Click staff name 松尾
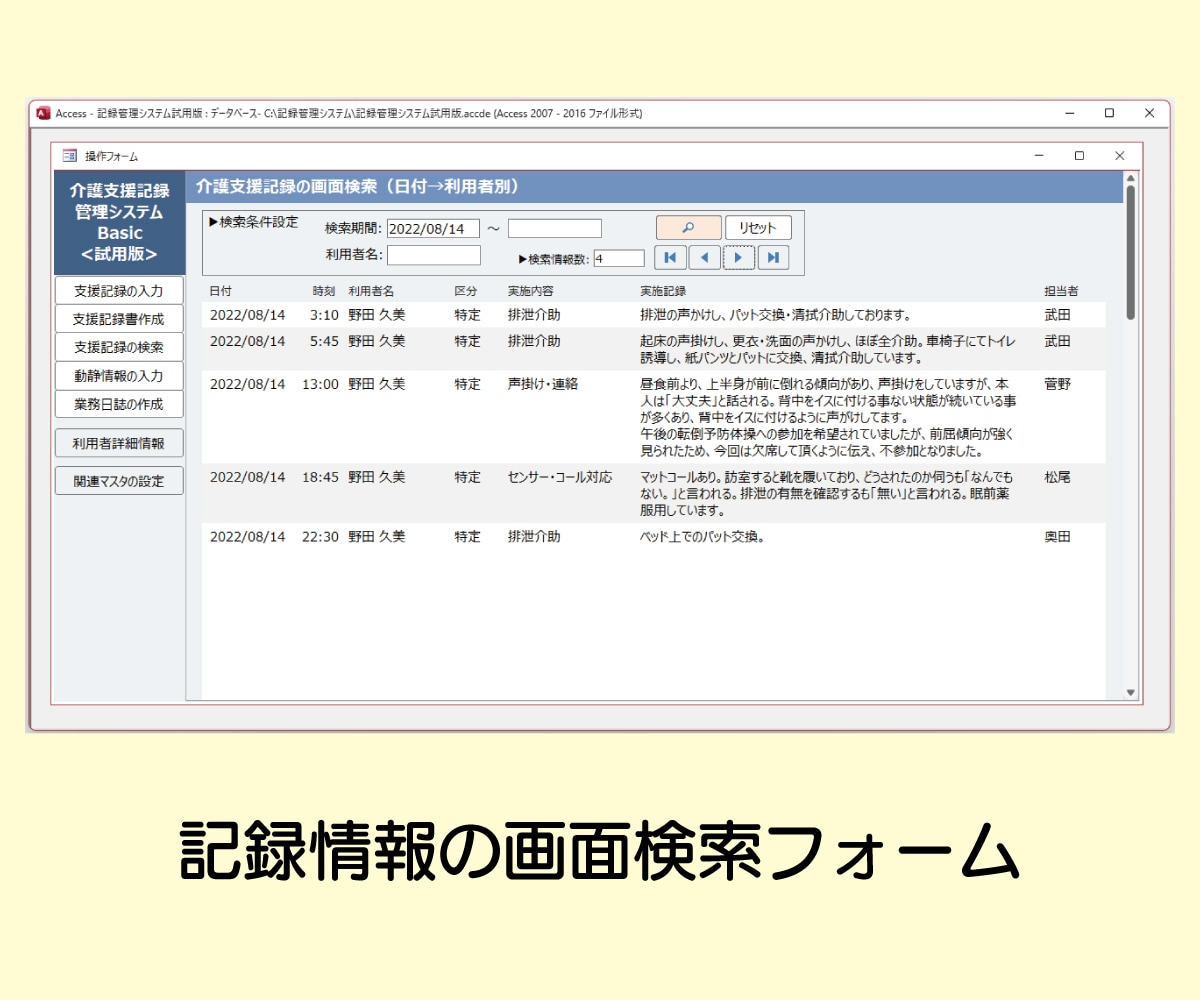This screenshot has height=1000, width=1200. click(x=1057, y=477)
